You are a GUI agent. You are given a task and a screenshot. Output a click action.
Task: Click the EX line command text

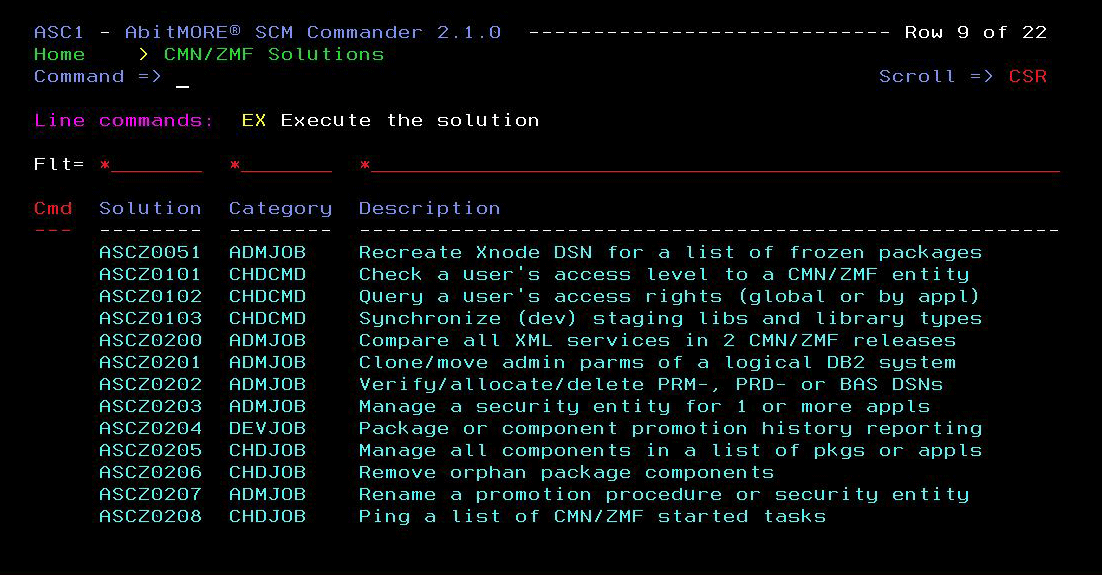click(254, 120)
